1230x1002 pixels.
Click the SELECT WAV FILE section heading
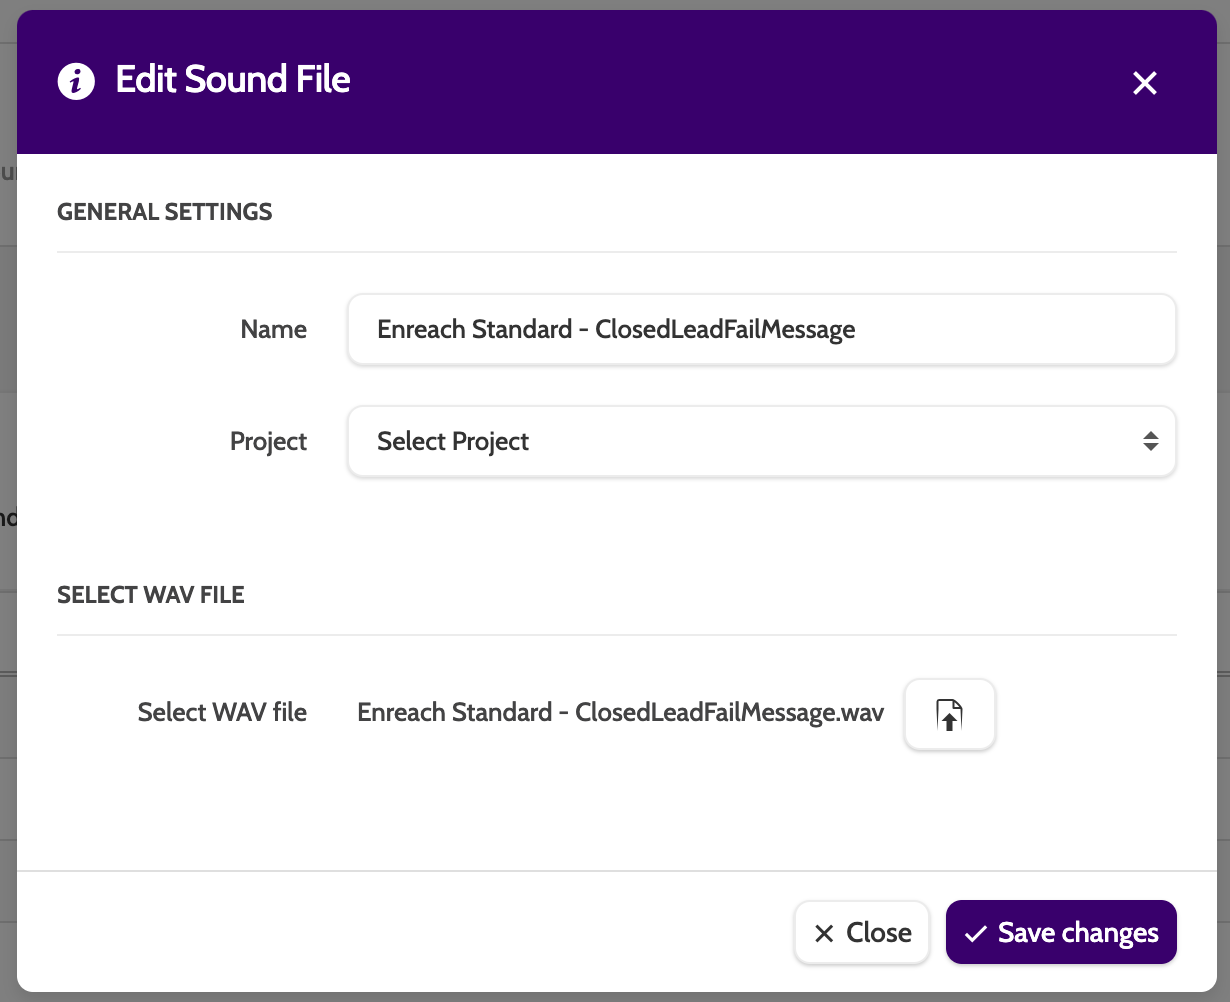coord(151,595)
